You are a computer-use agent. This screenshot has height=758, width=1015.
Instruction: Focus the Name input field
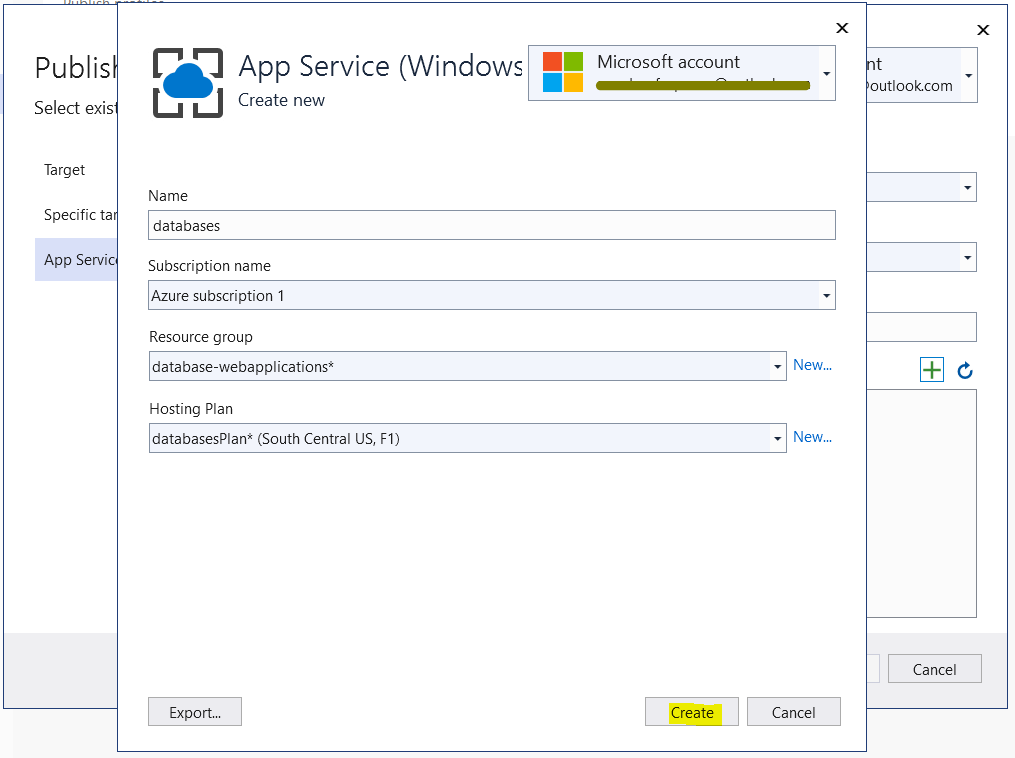click(x=492, y=225)
